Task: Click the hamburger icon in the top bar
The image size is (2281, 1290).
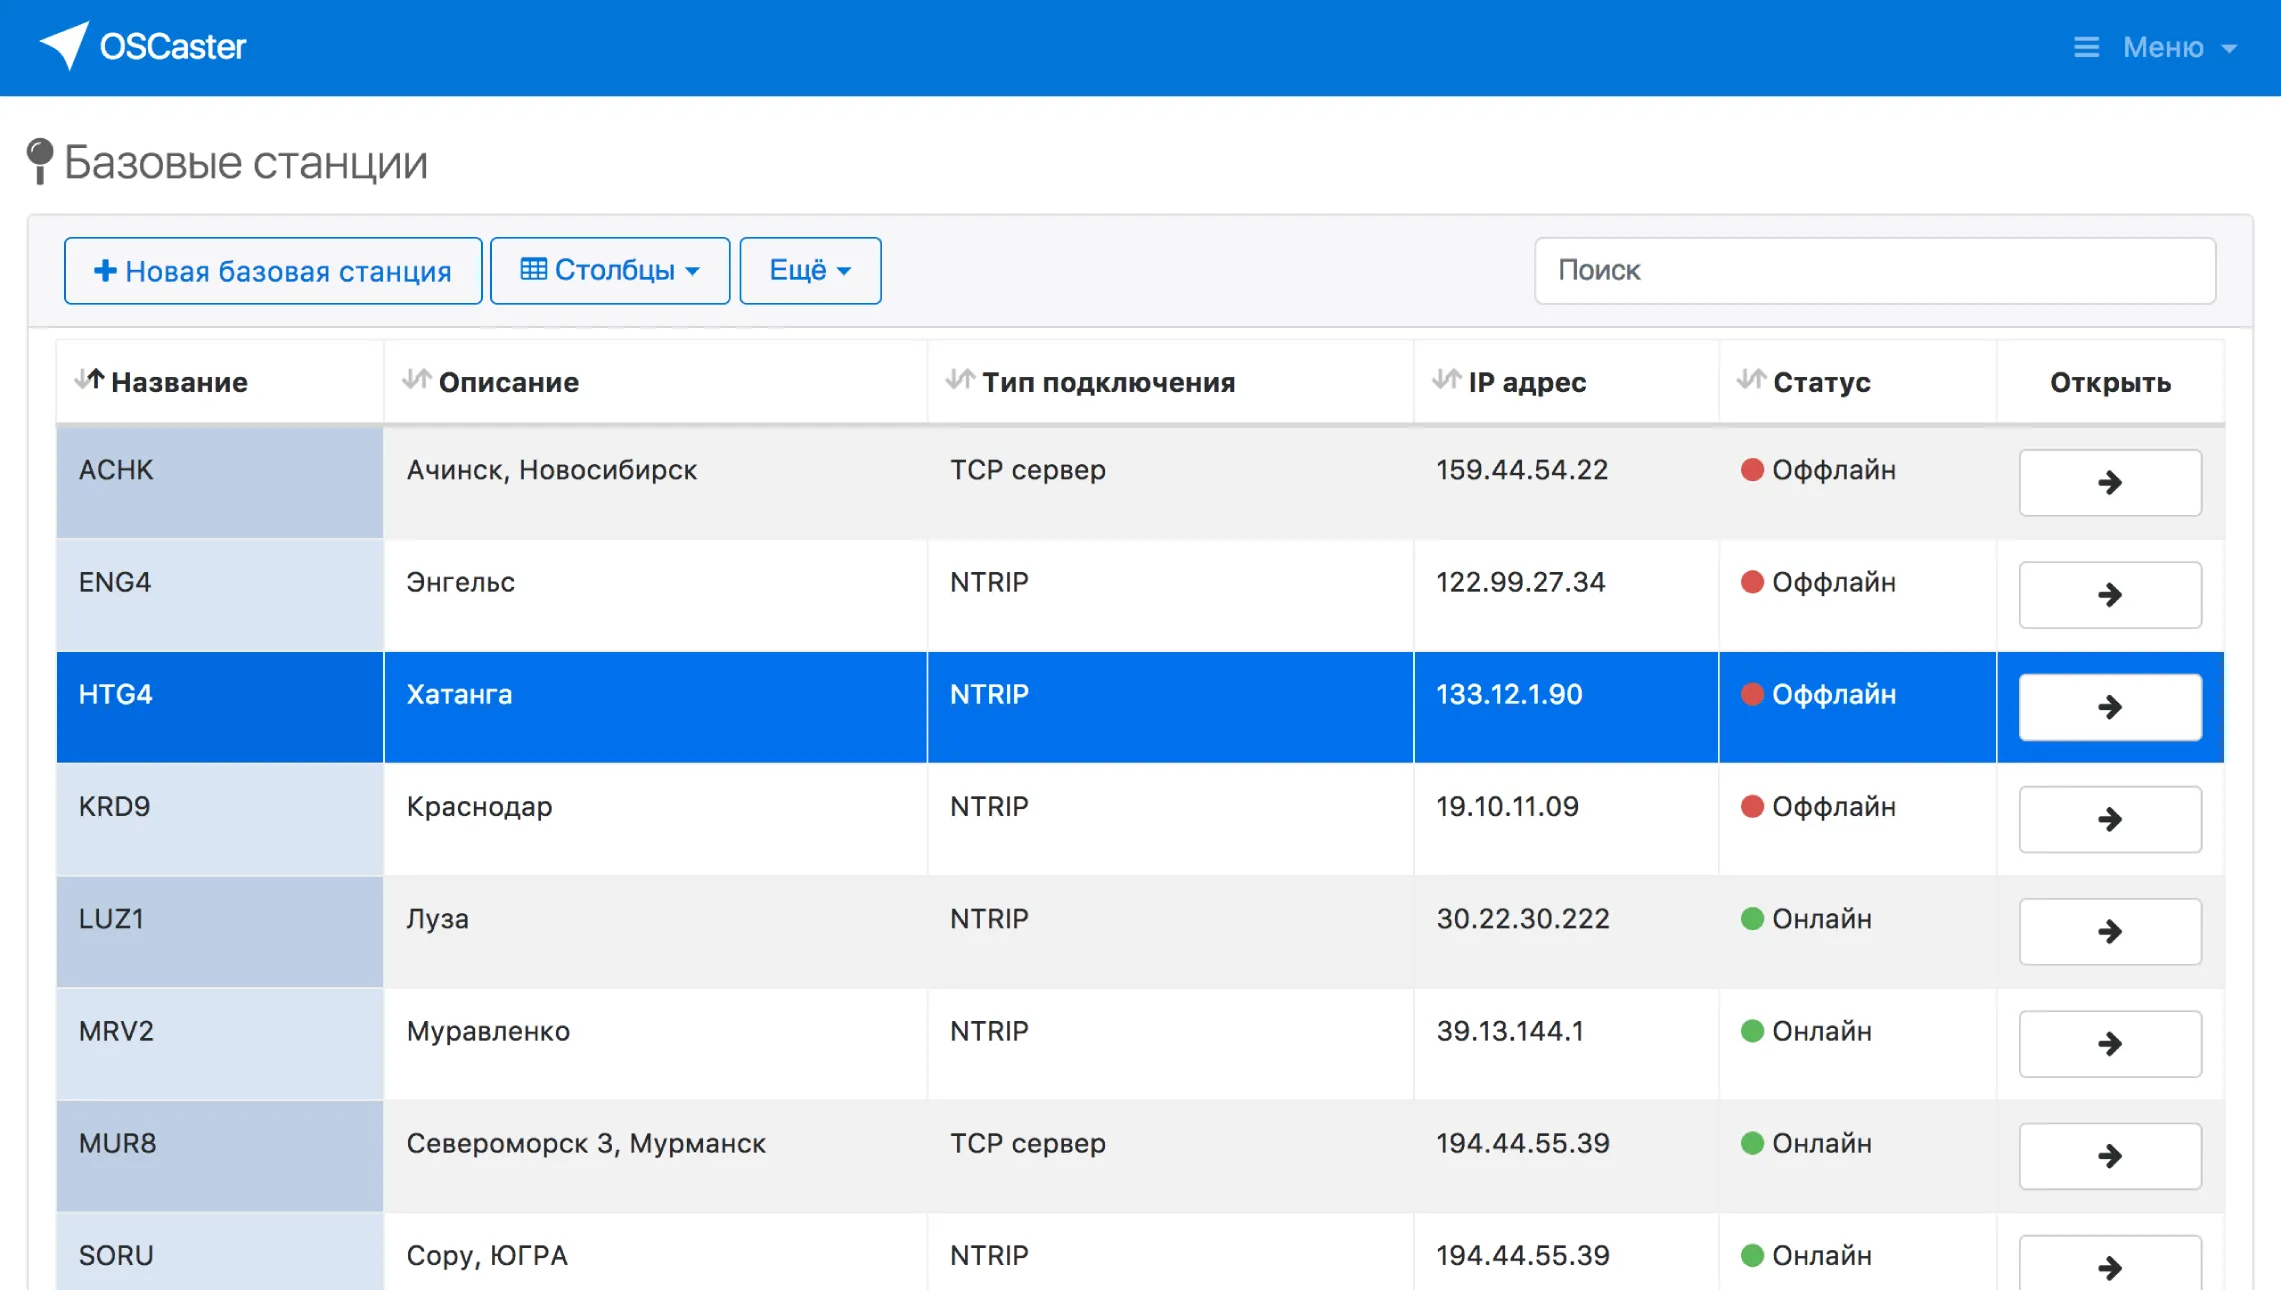Action: (x=2087, y=47)
